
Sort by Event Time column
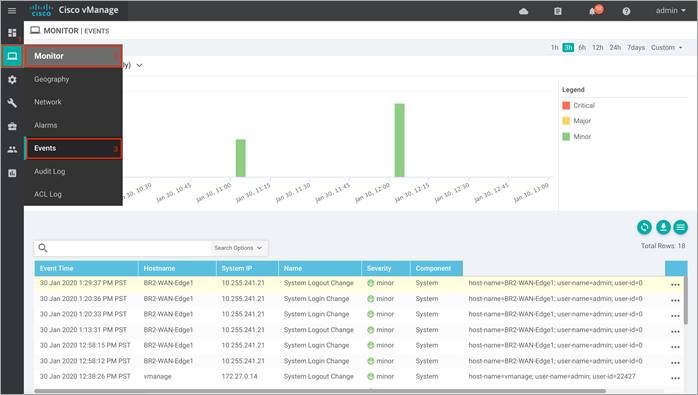point(86,269)
